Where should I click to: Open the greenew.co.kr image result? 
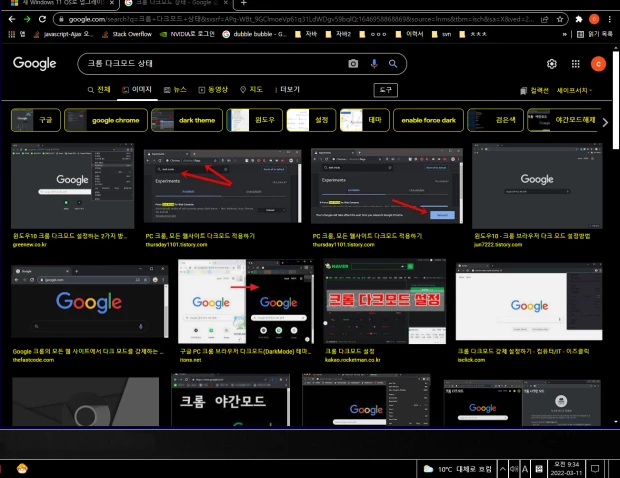pyautogui.click(x=73, y=186)
